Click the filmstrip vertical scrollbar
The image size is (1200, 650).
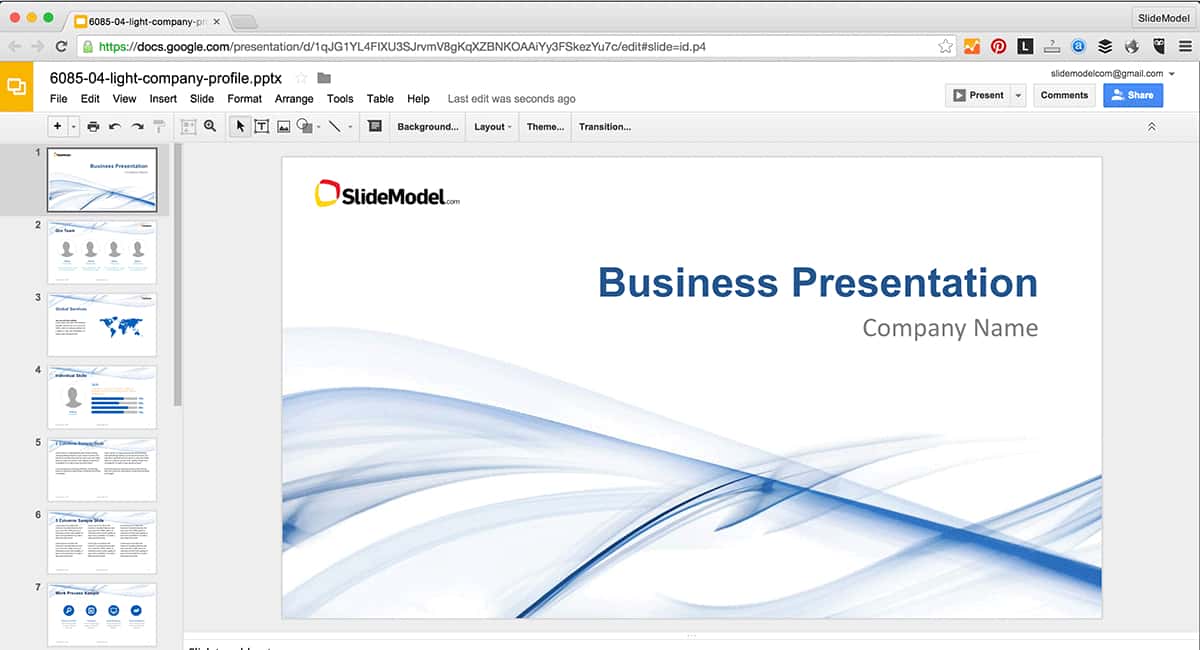tap(178, 274)
